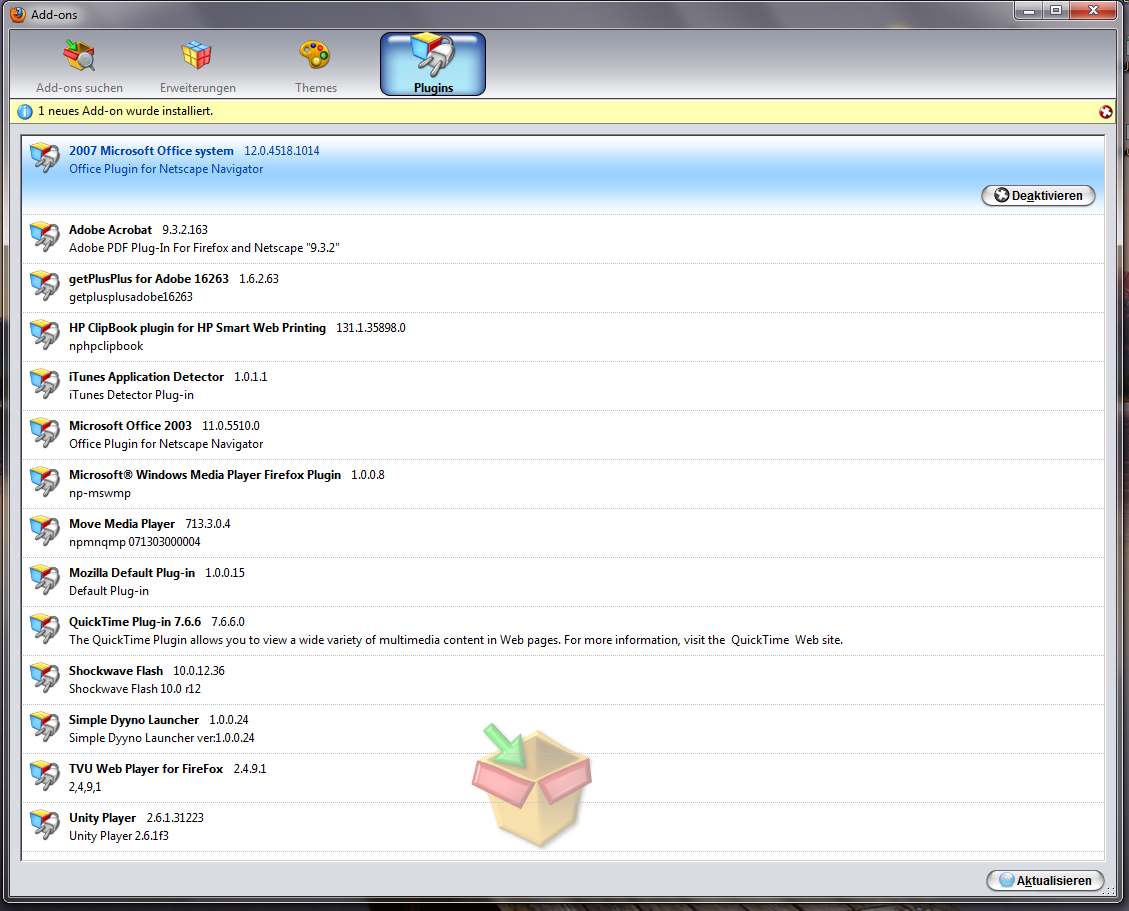Screen dimensions: 1129x911
Task: Select the Mozilla Default Plug-in entry
Action: pos(563,582)
